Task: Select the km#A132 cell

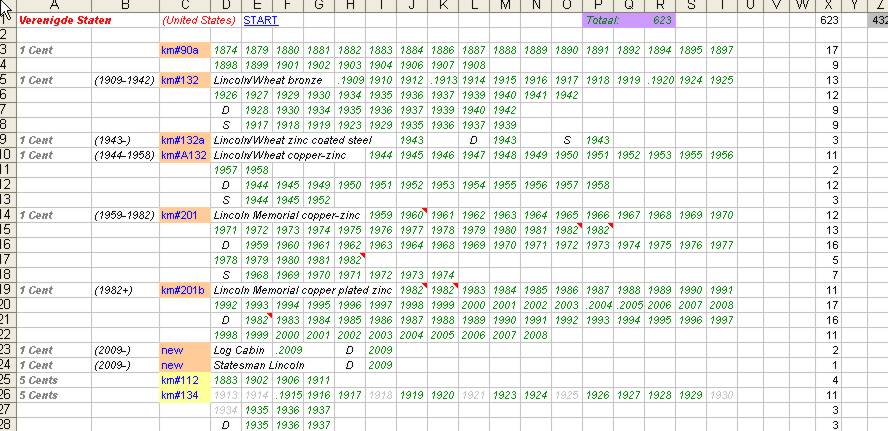Action: tap(185, 155)
